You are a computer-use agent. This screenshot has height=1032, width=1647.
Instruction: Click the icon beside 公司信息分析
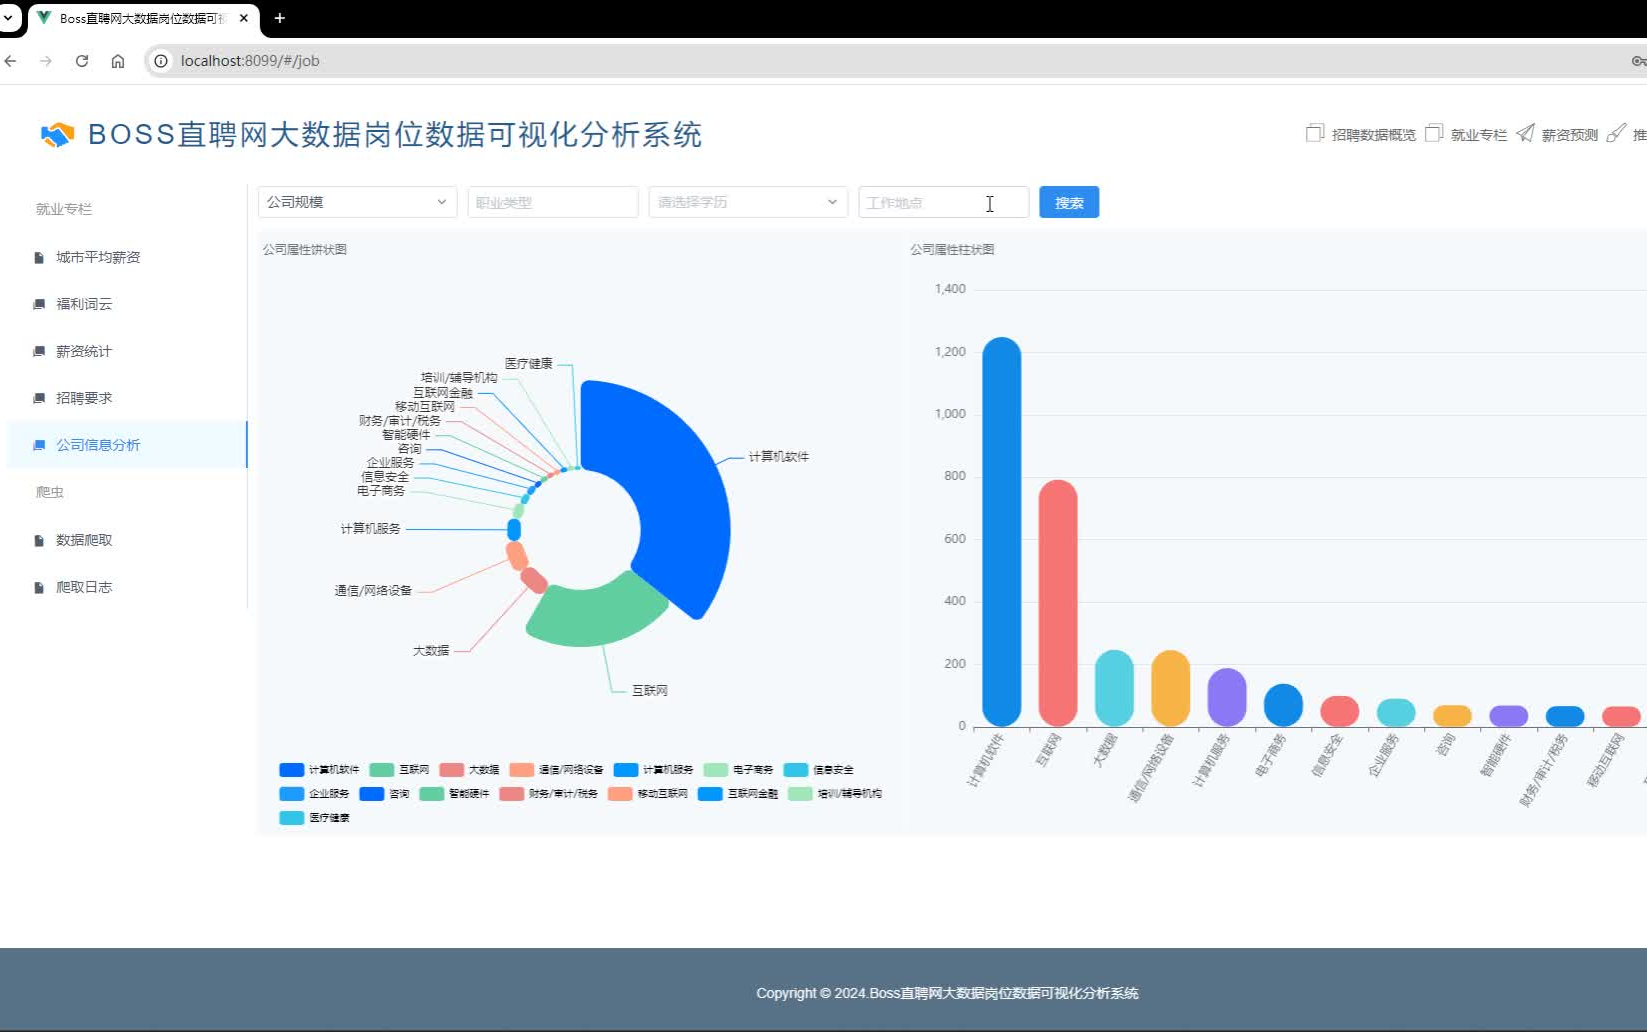pyautogui.click(x=39, y=445)
